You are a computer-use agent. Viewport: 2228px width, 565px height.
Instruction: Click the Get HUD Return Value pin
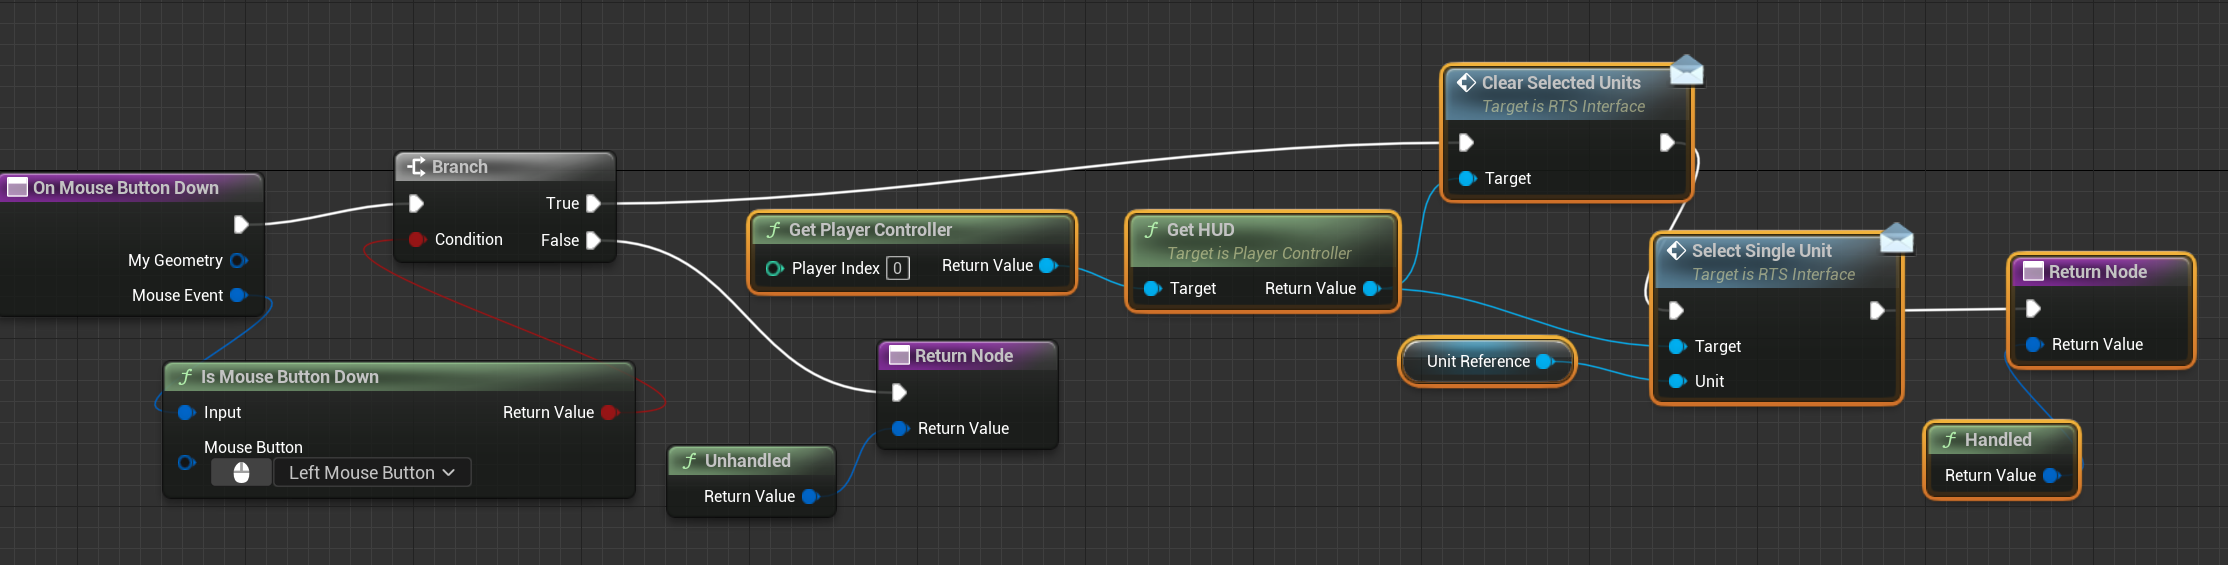pyautogui.click(x=1371, y=289)
